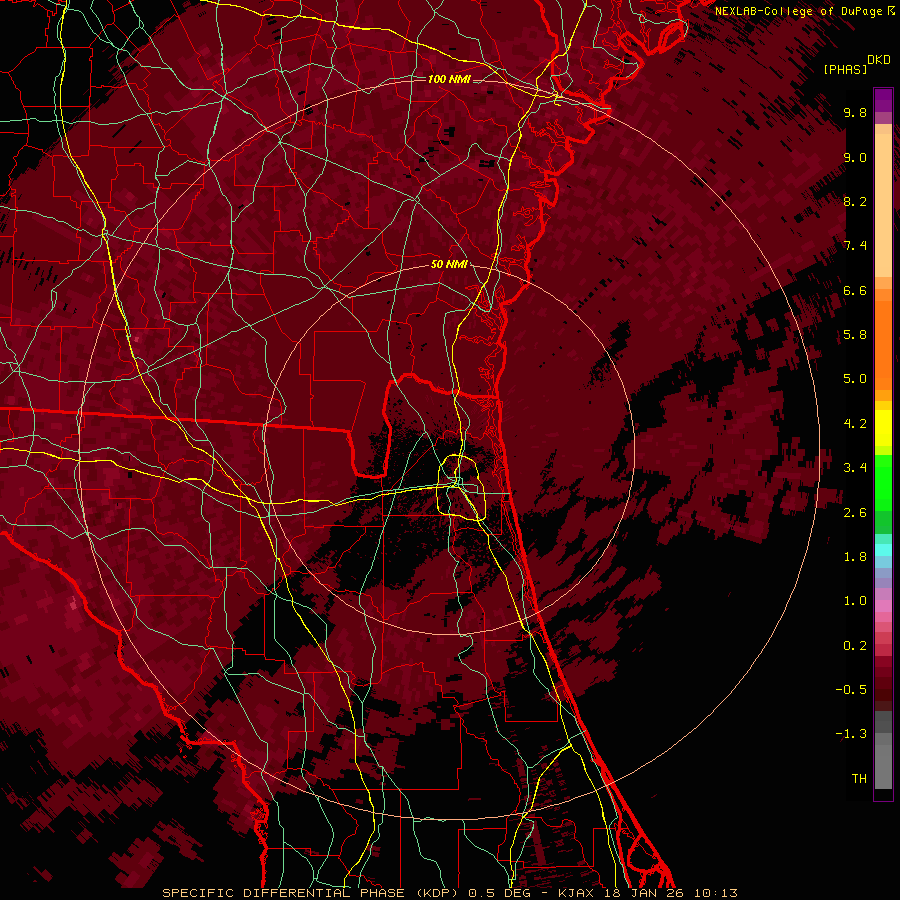Click the 5.0 color scale value
The image size is (900, 900).
(855, 379)
